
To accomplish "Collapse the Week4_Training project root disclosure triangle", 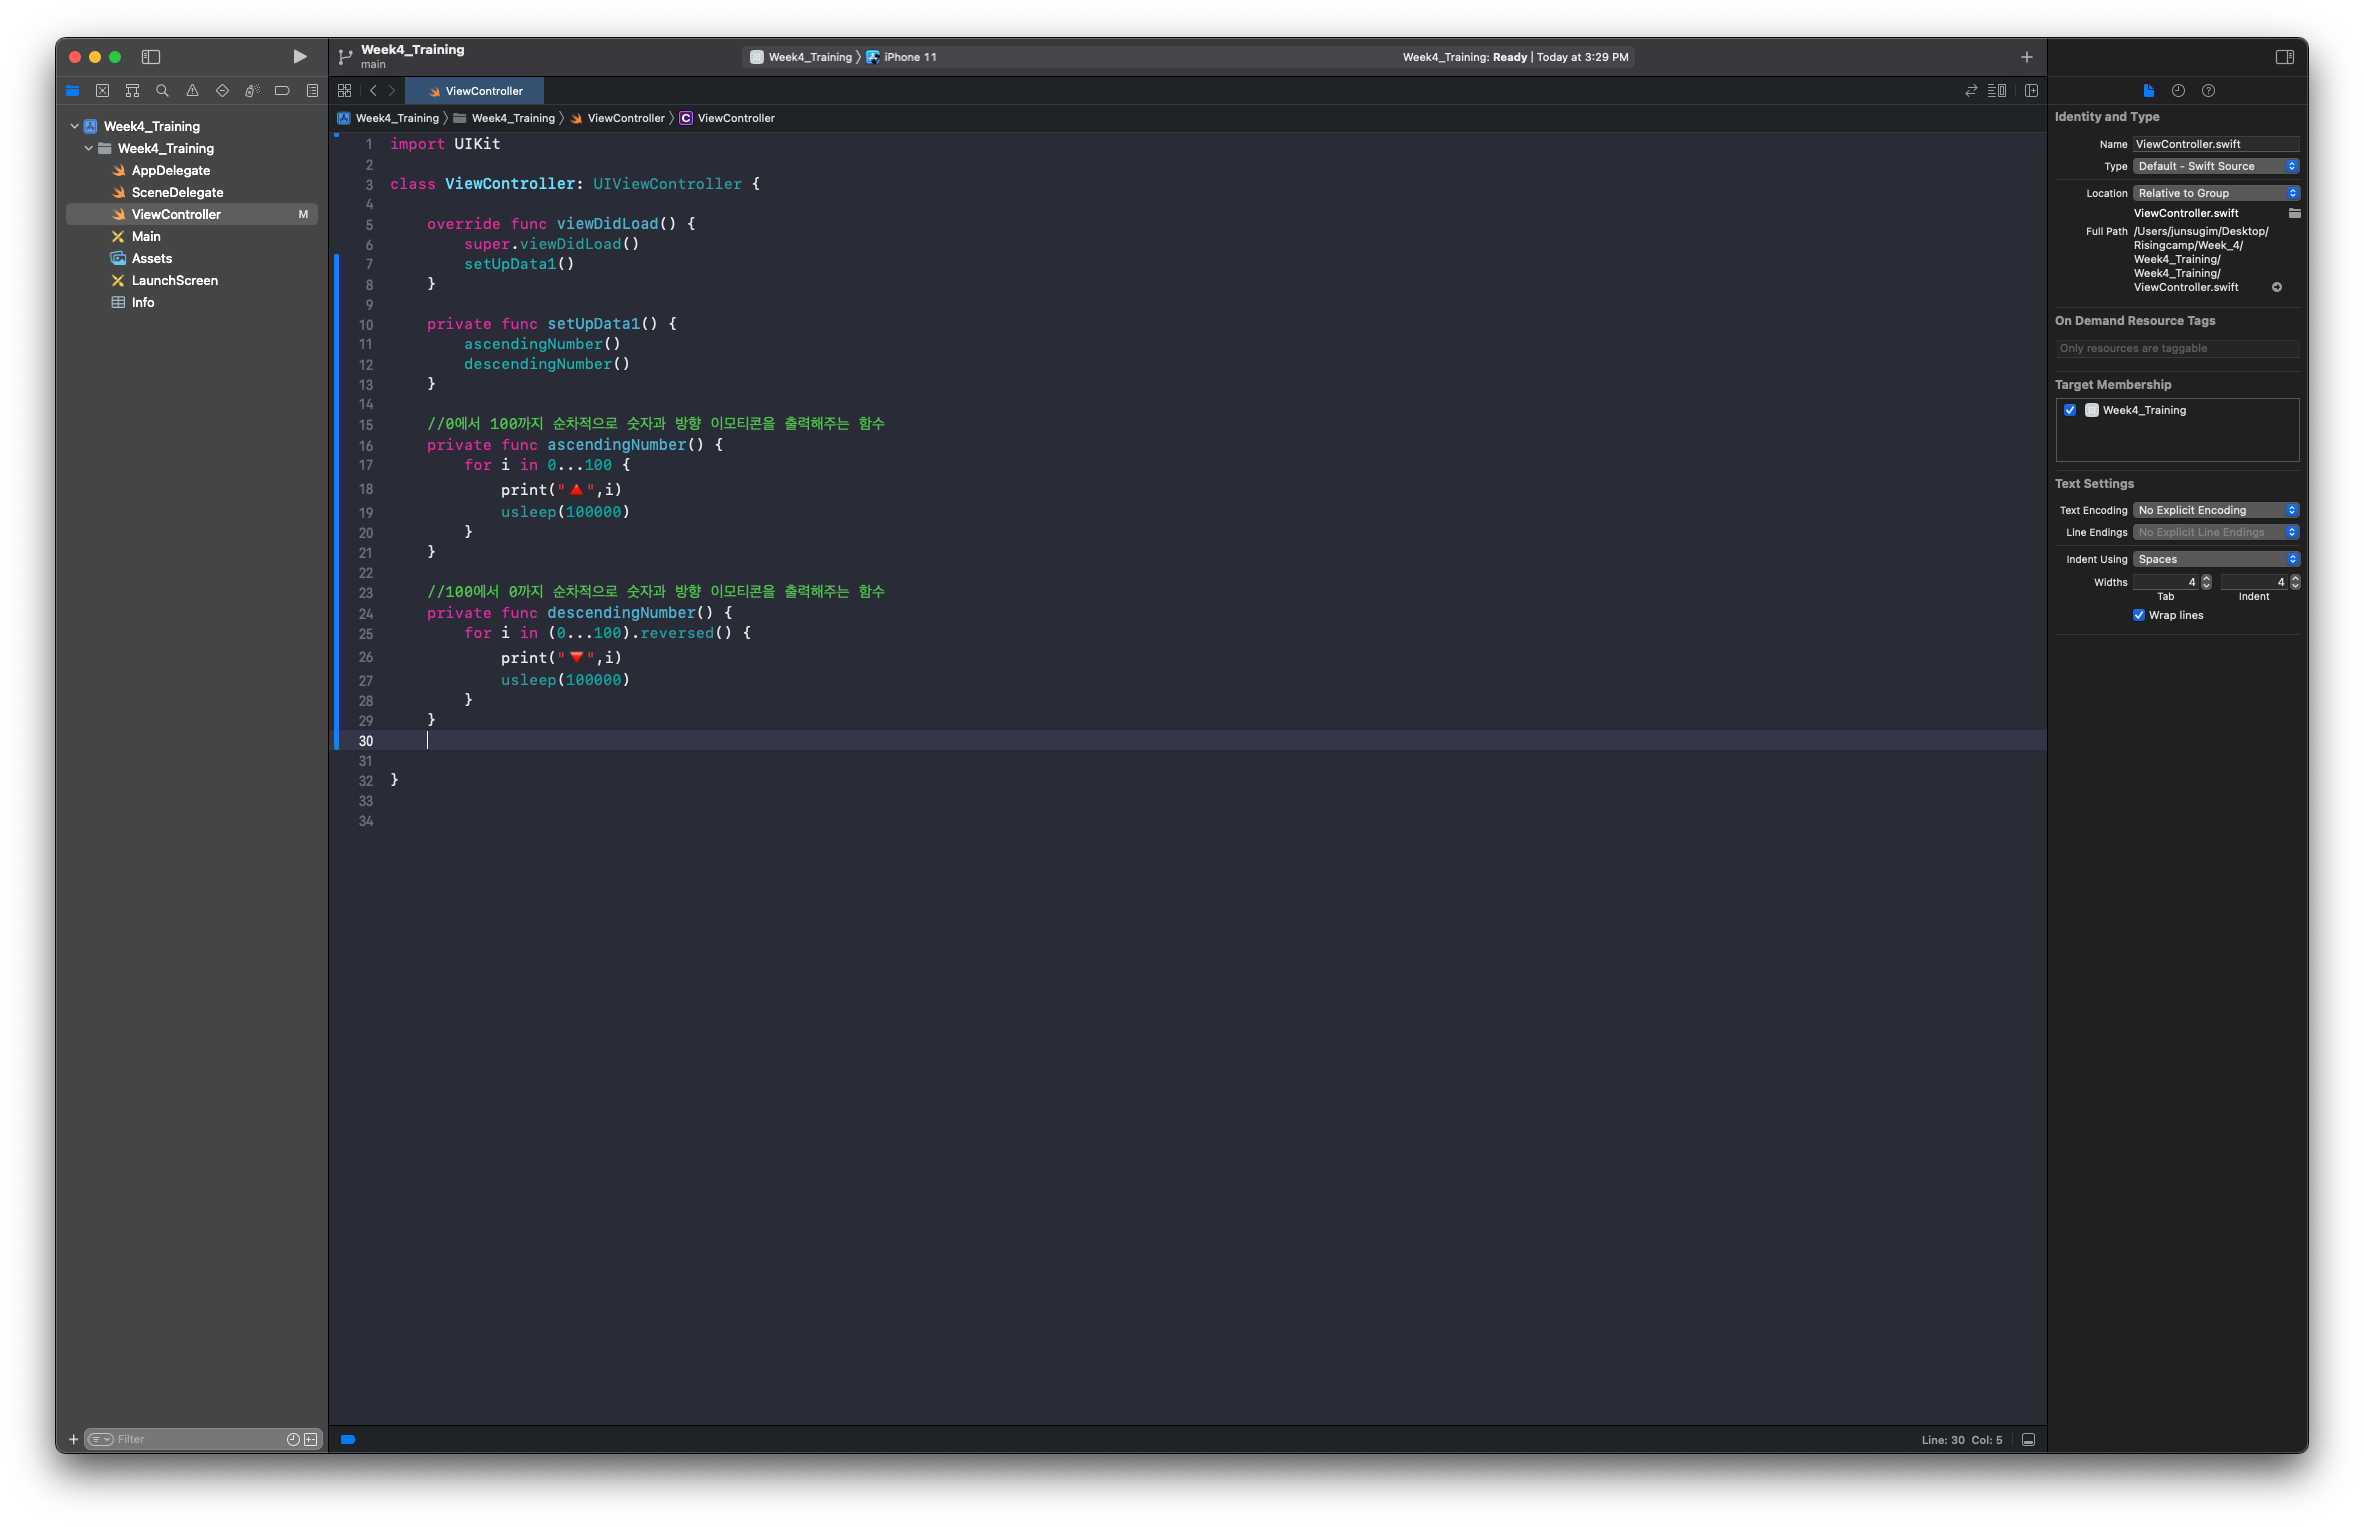I will click(x=75, y=126).
